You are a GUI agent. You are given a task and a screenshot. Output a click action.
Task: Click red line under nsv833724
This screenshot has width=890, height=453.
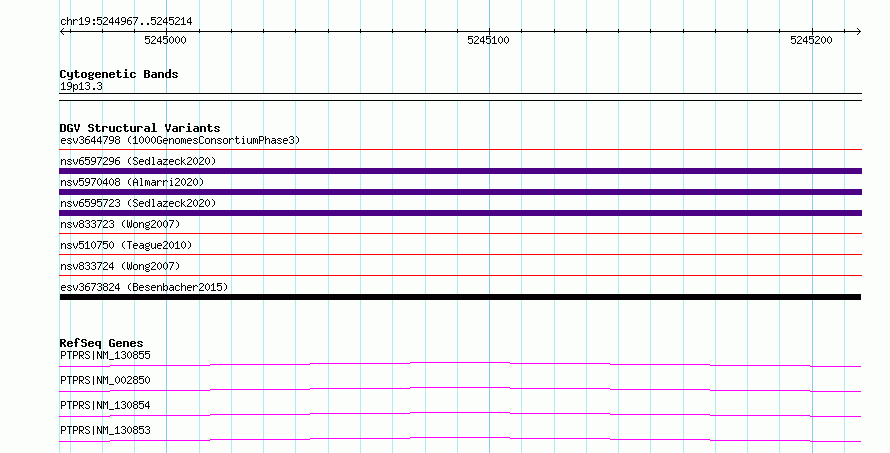(460, 275)
